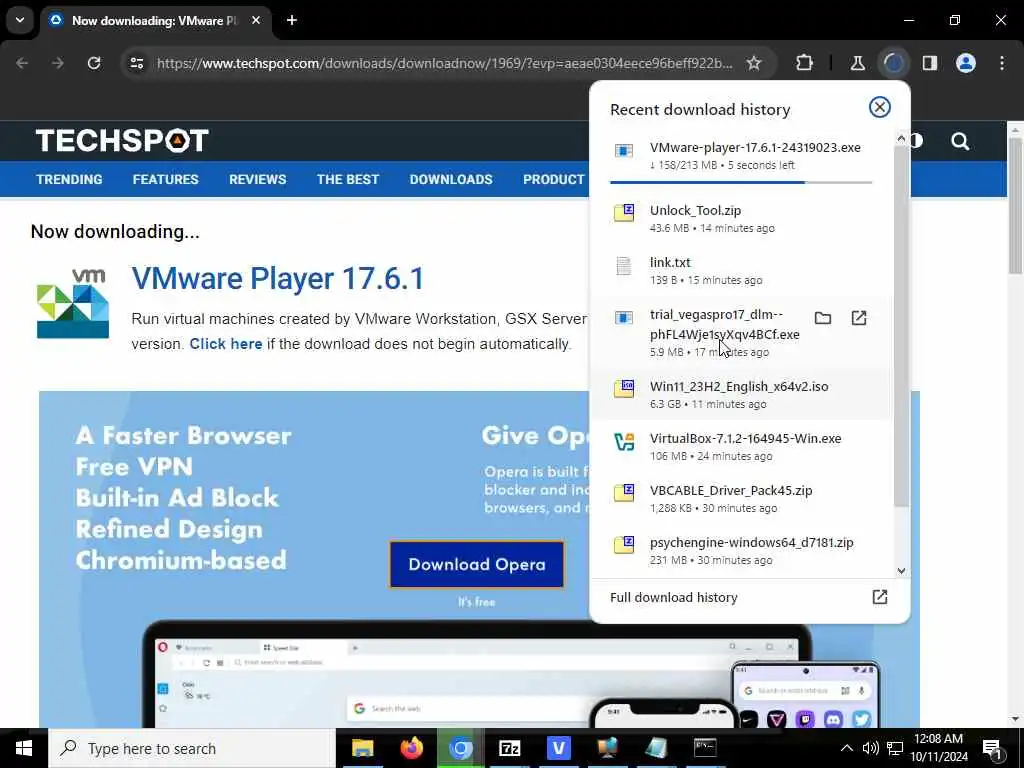Click the Download Opera button

[477, 564]
